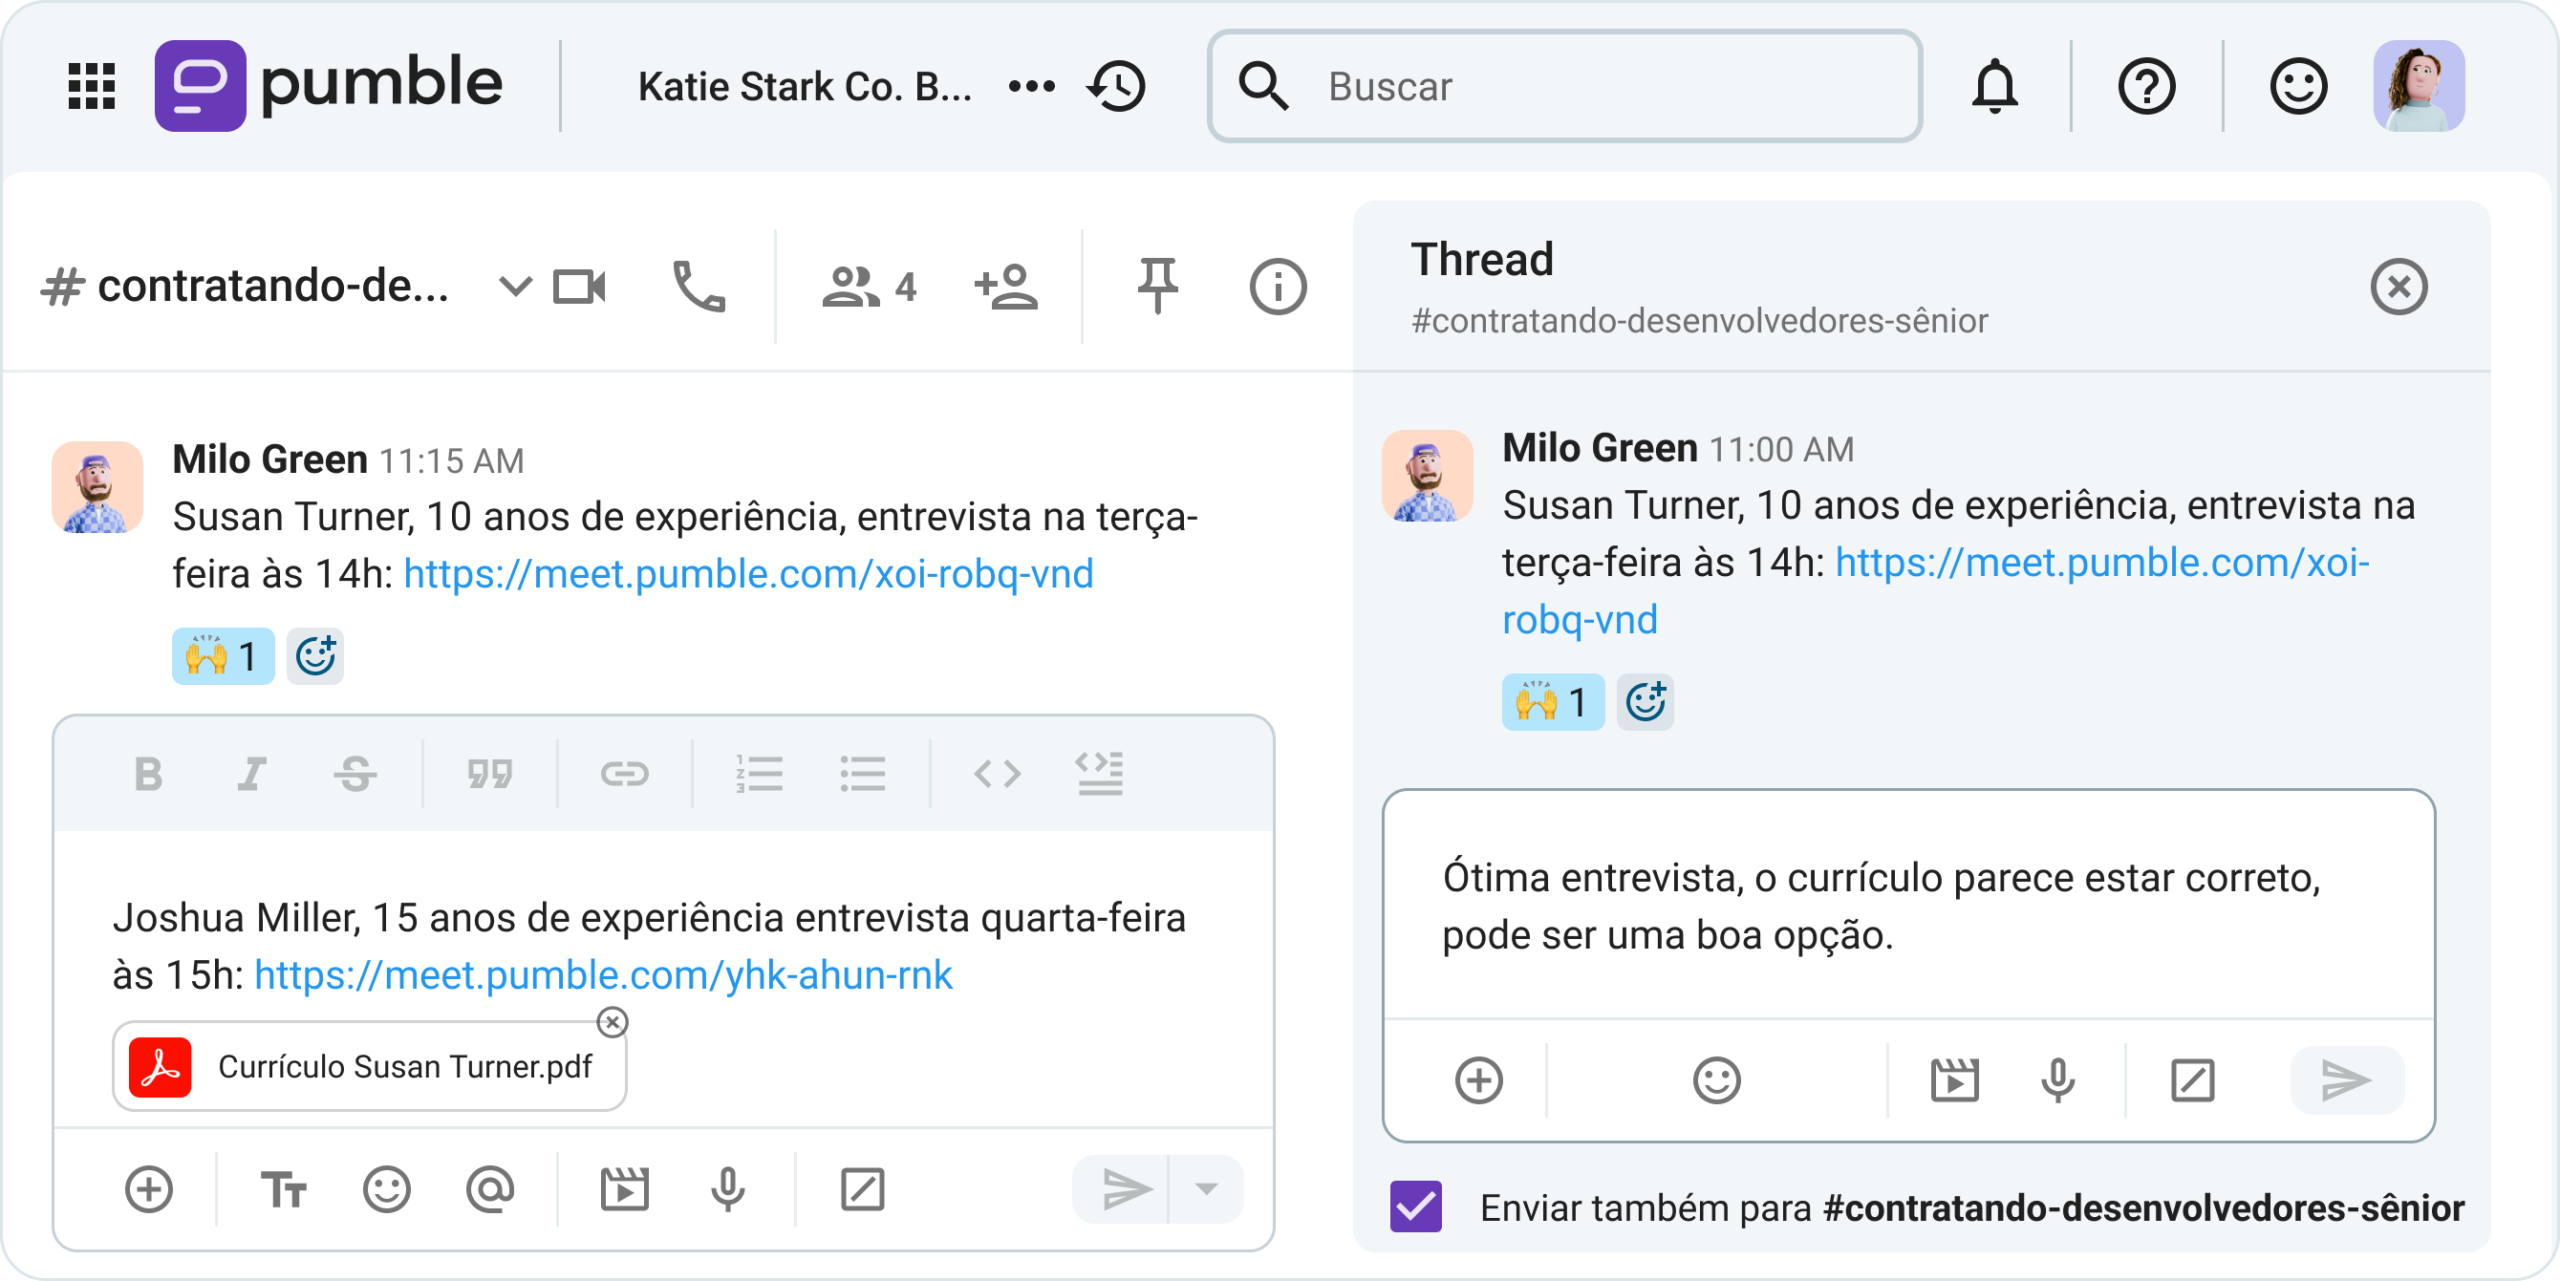Screen dimensions: 2560x1281
Task: View the 4 channel members
Action: [x=866, y=286]
